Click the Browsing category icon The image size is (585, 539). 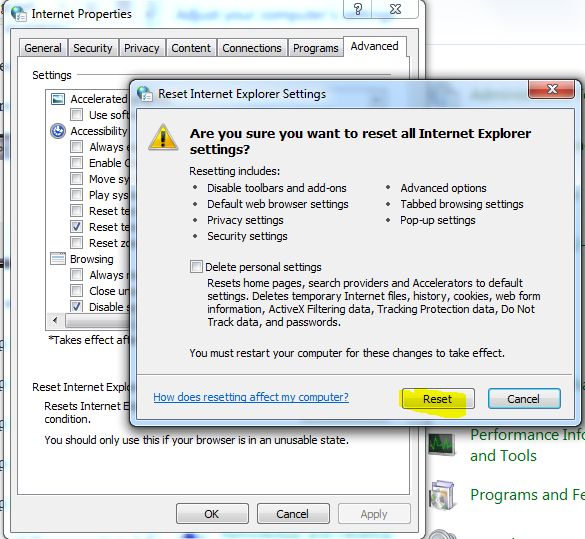[x=58, y=258]
